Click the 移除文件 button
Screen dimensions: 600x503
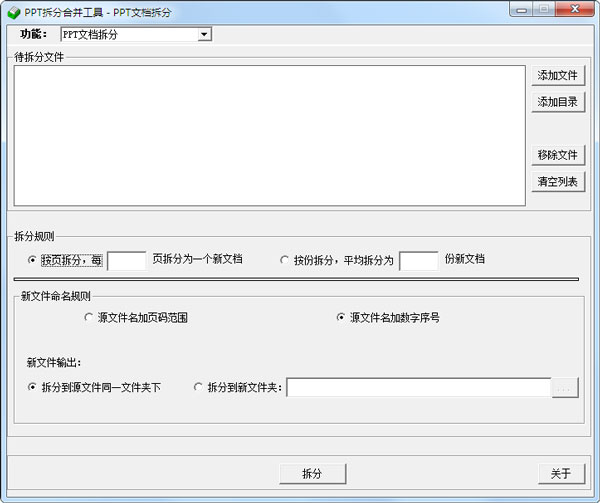(x=558, y=155)
